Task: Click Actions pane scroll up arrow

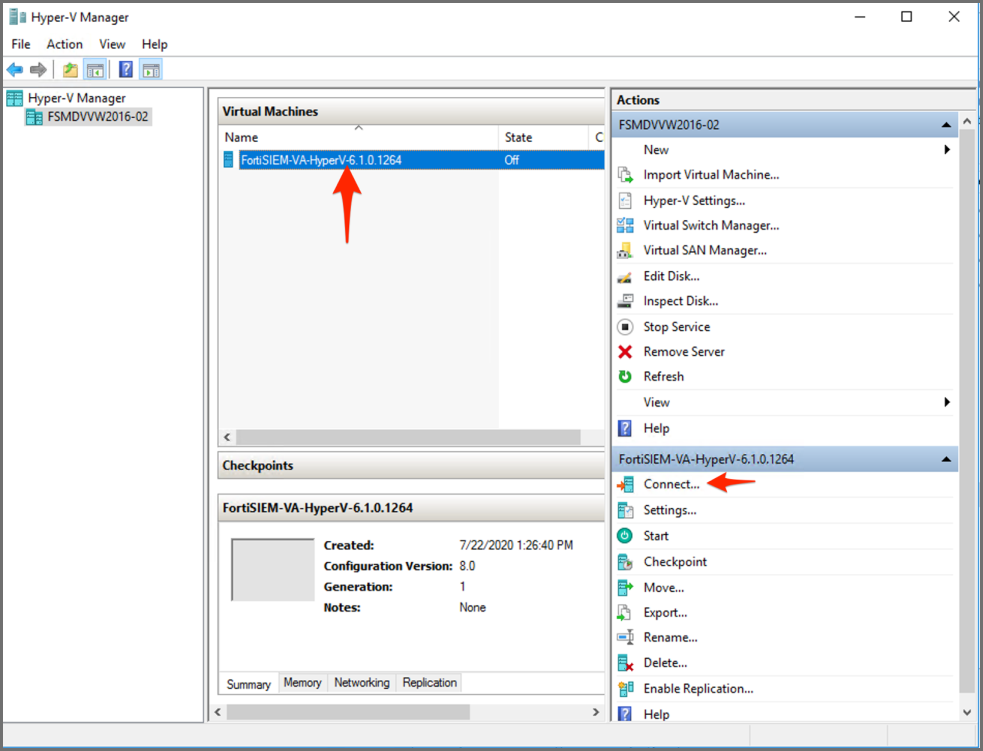Action: [967, 121]
